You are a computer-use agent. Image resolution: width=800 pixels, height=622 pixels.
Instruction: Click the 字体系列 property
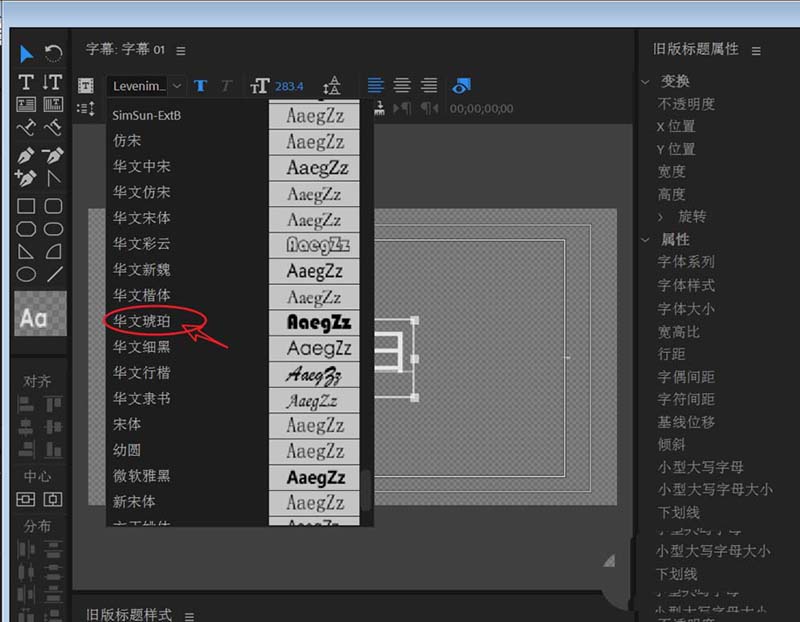point(686,262)
